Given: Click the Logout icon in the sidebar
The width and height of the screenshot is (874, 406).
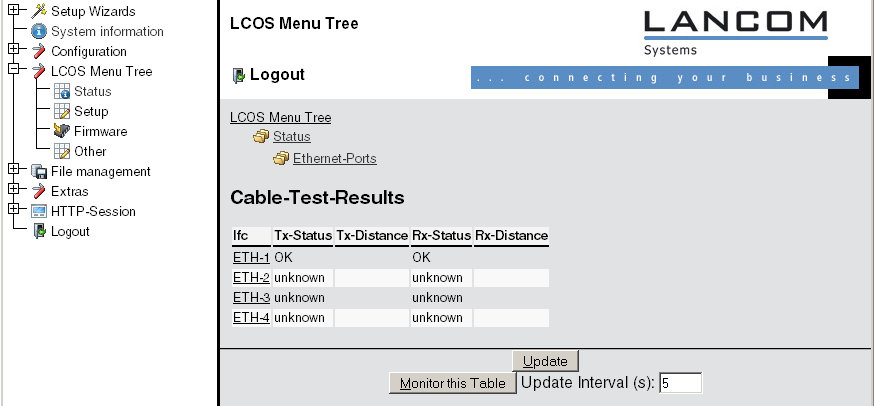Looking at the screenshot, I should pyautogui.click(x=39, y=231).
